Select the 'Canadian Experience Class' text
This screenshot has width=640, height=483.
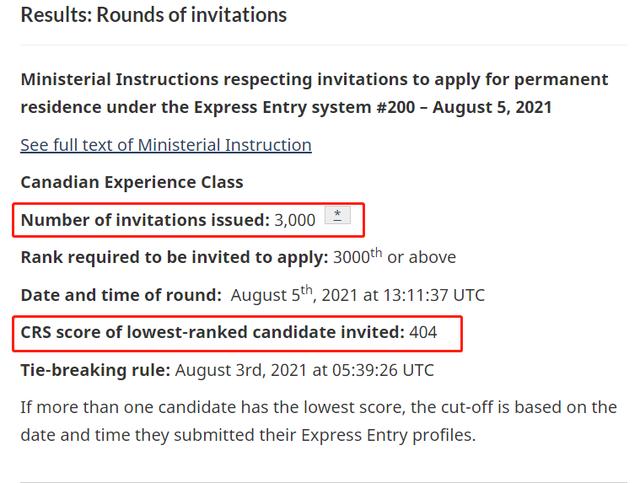(132, 182)
